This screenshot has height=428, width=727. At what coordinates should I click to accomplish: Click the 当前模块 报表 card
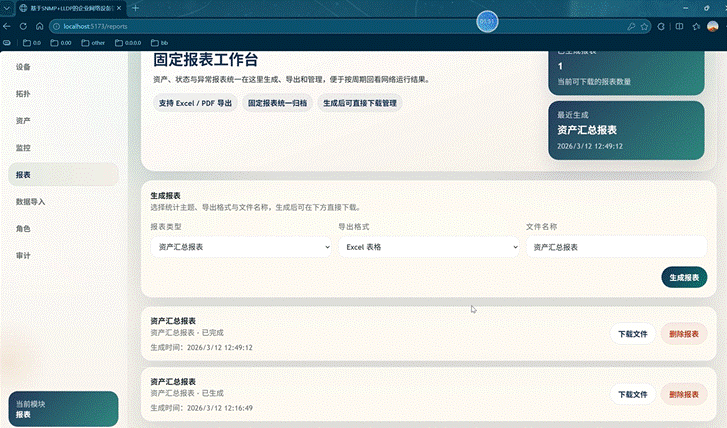click(x=63, y=409)
